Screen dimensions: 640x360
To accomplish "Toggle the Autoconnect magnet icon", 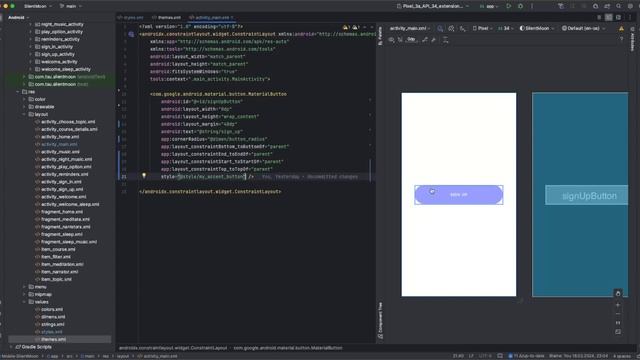I will click(400, 40).
